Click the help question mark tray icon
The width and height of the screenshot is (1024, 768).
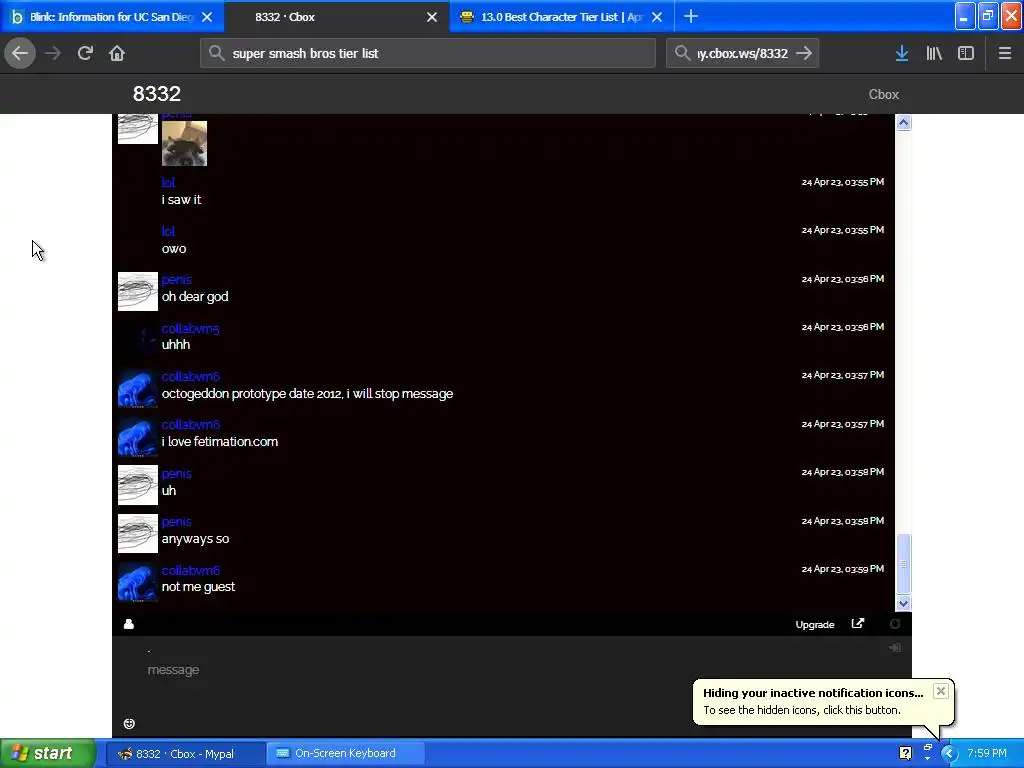(905, 753)
